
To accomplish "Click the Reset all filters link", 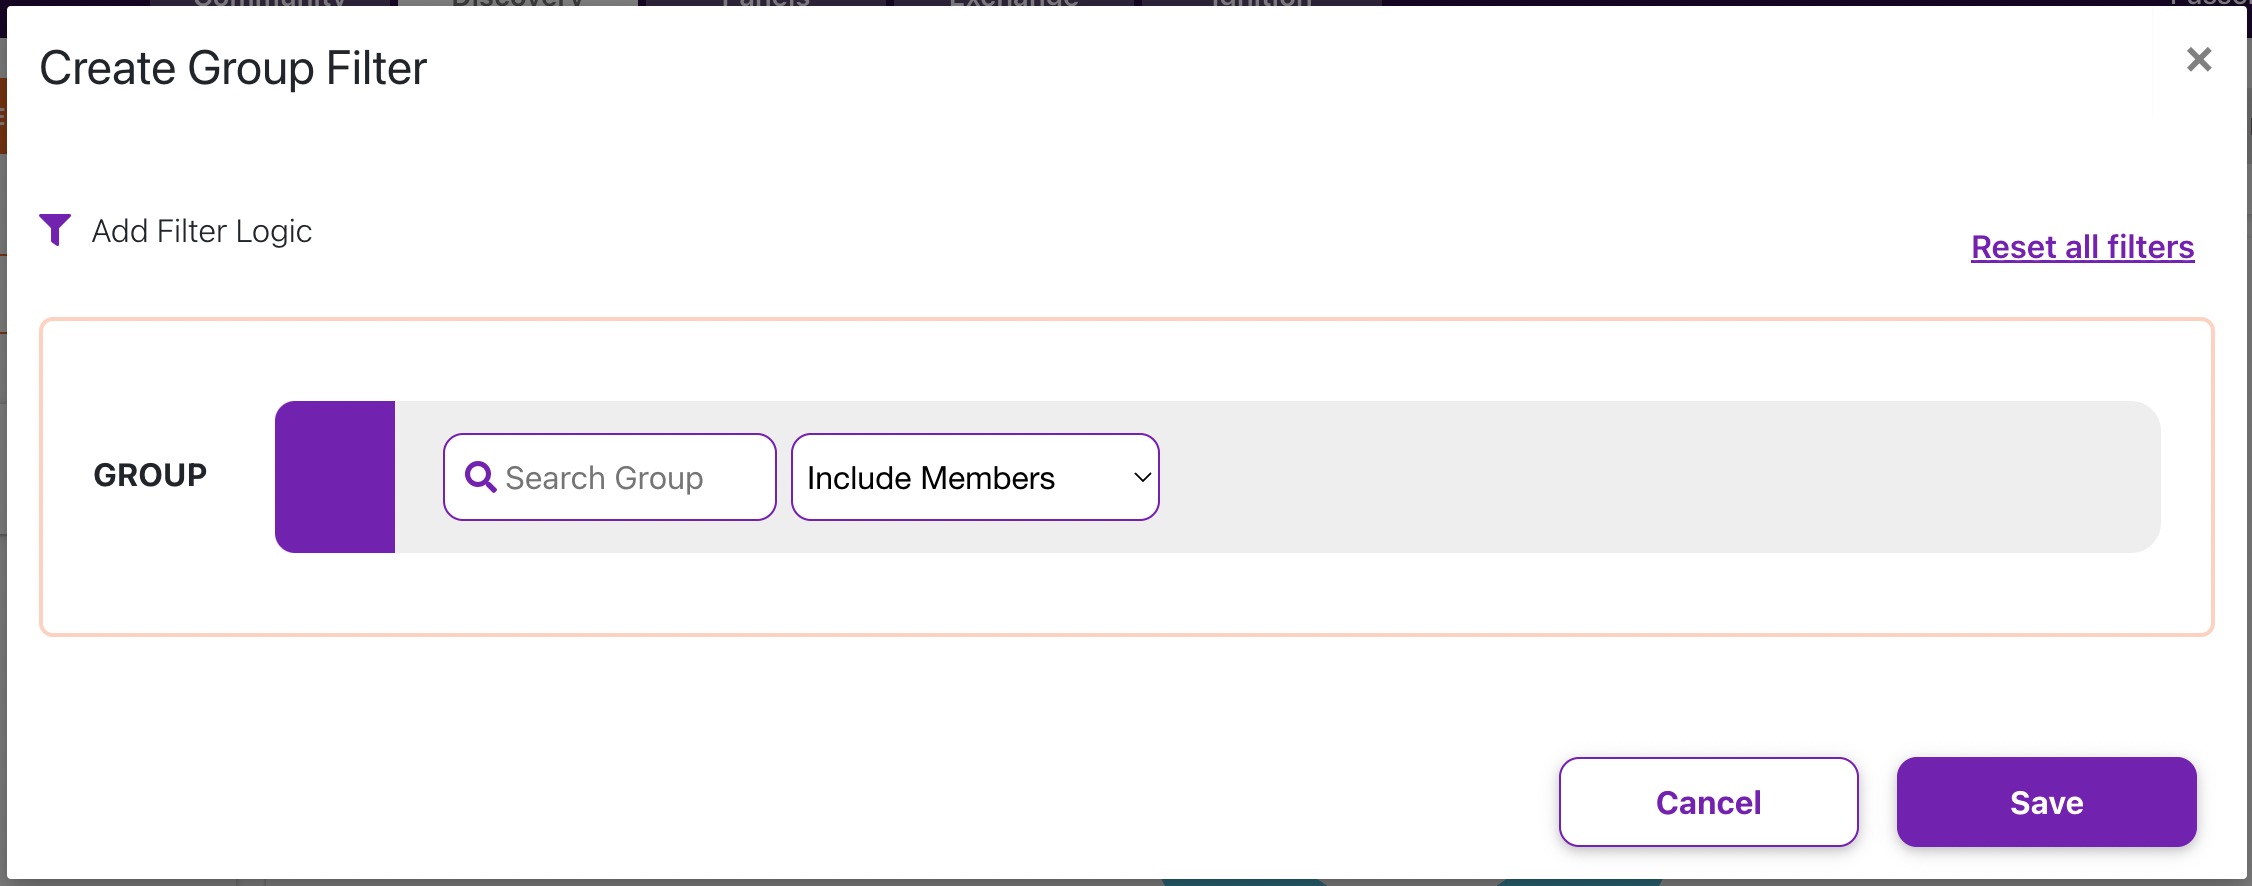I will click(x=2082, y=247).
